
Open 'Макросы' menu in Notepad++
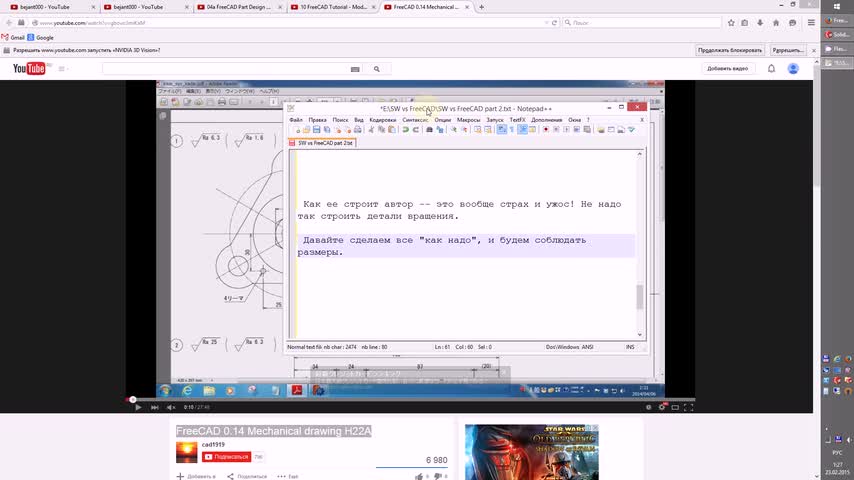[x=468, y=120]
